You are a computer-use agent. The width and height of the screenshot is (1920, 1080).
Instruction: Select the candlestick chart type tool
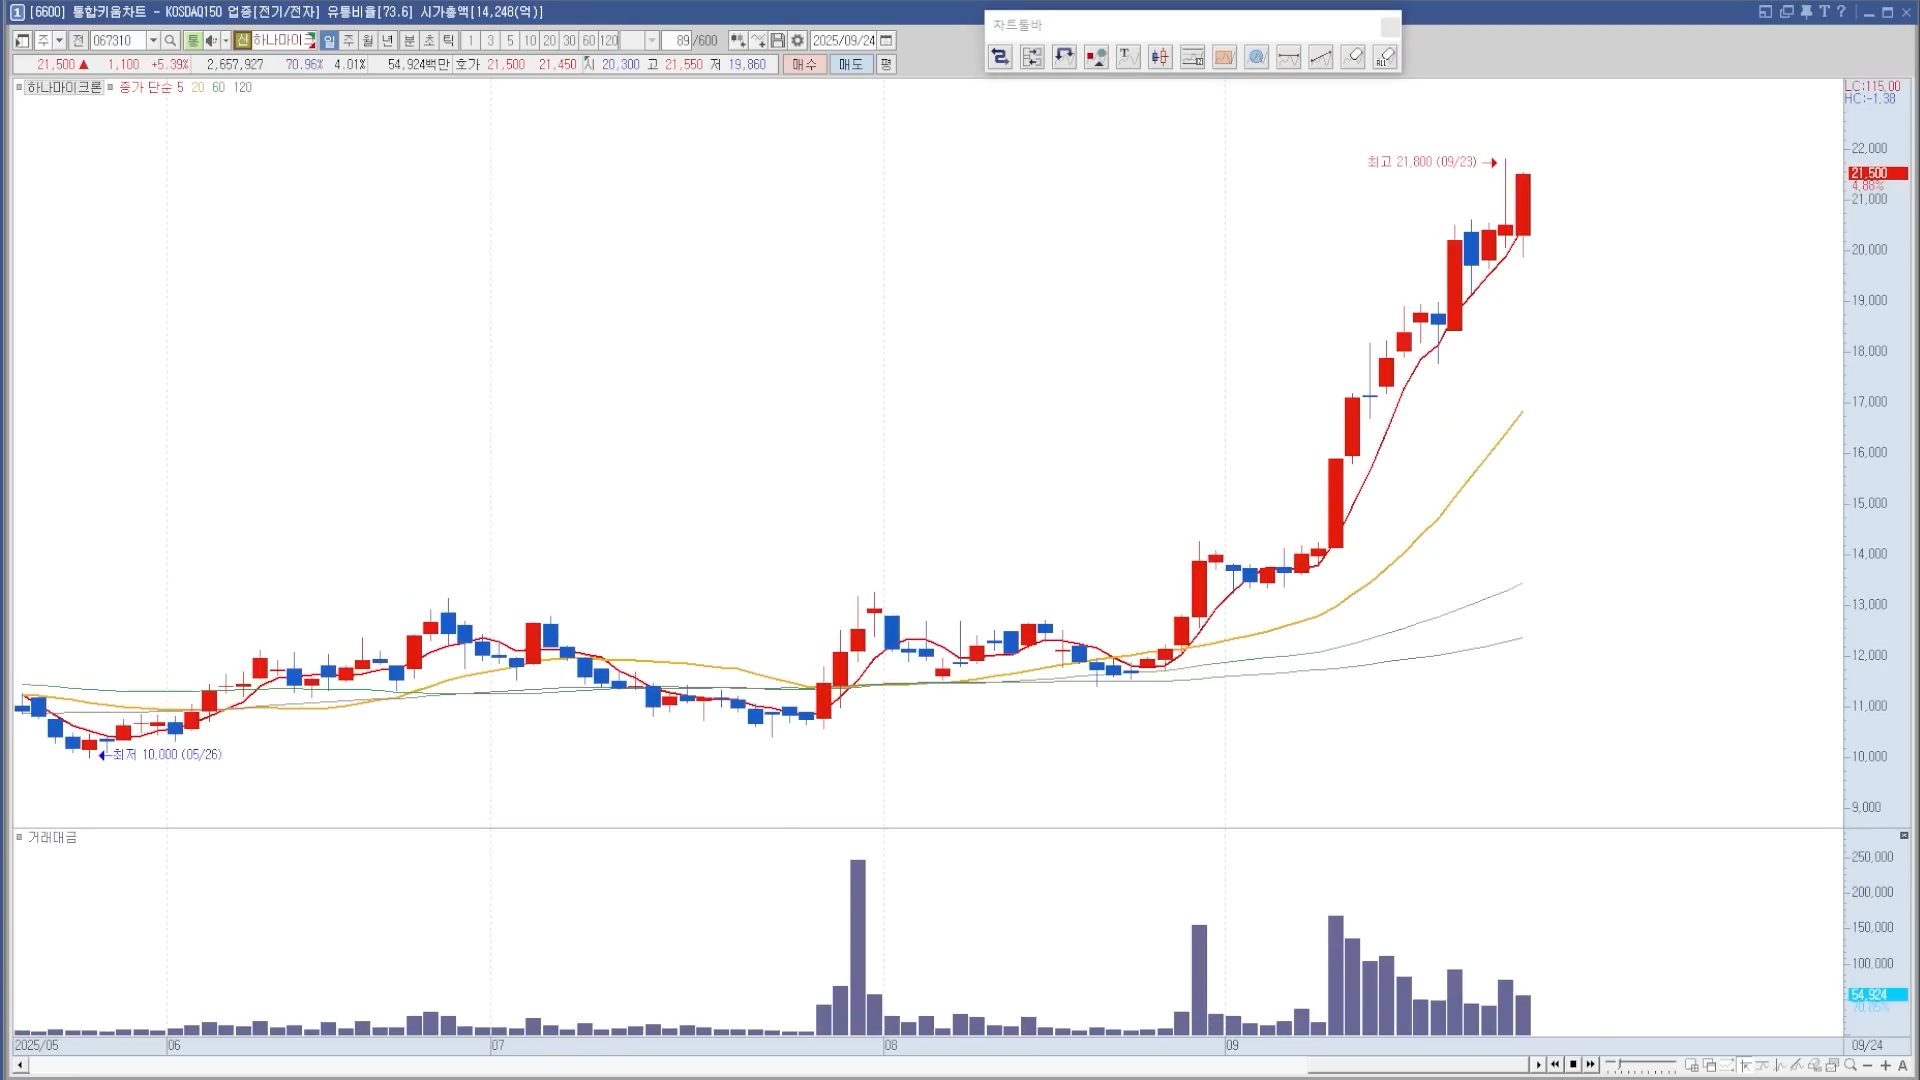coord(1160,57)
